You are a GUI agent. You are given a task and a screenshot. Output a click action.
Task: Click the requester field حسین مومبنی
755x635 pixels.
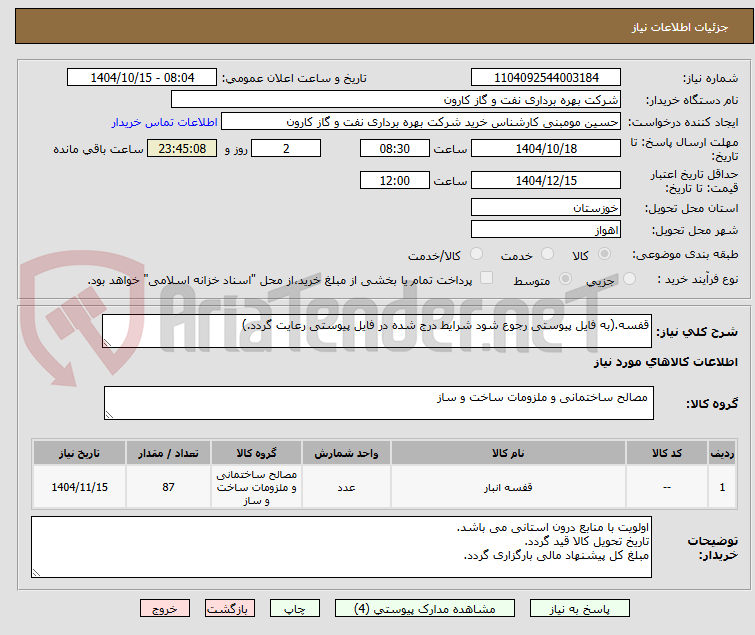(x=421, y=122)
